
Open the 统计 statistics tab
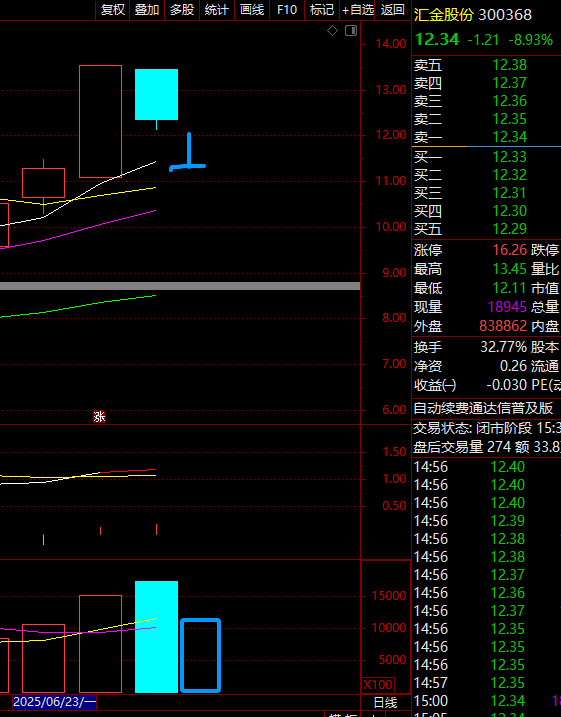[217, 10]
